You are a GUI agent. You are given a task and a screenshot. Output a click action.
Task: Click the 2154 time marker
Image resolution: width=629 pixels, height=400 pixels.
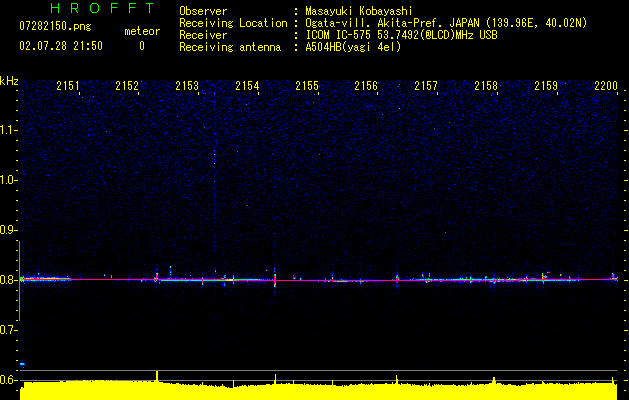point(247,86)
